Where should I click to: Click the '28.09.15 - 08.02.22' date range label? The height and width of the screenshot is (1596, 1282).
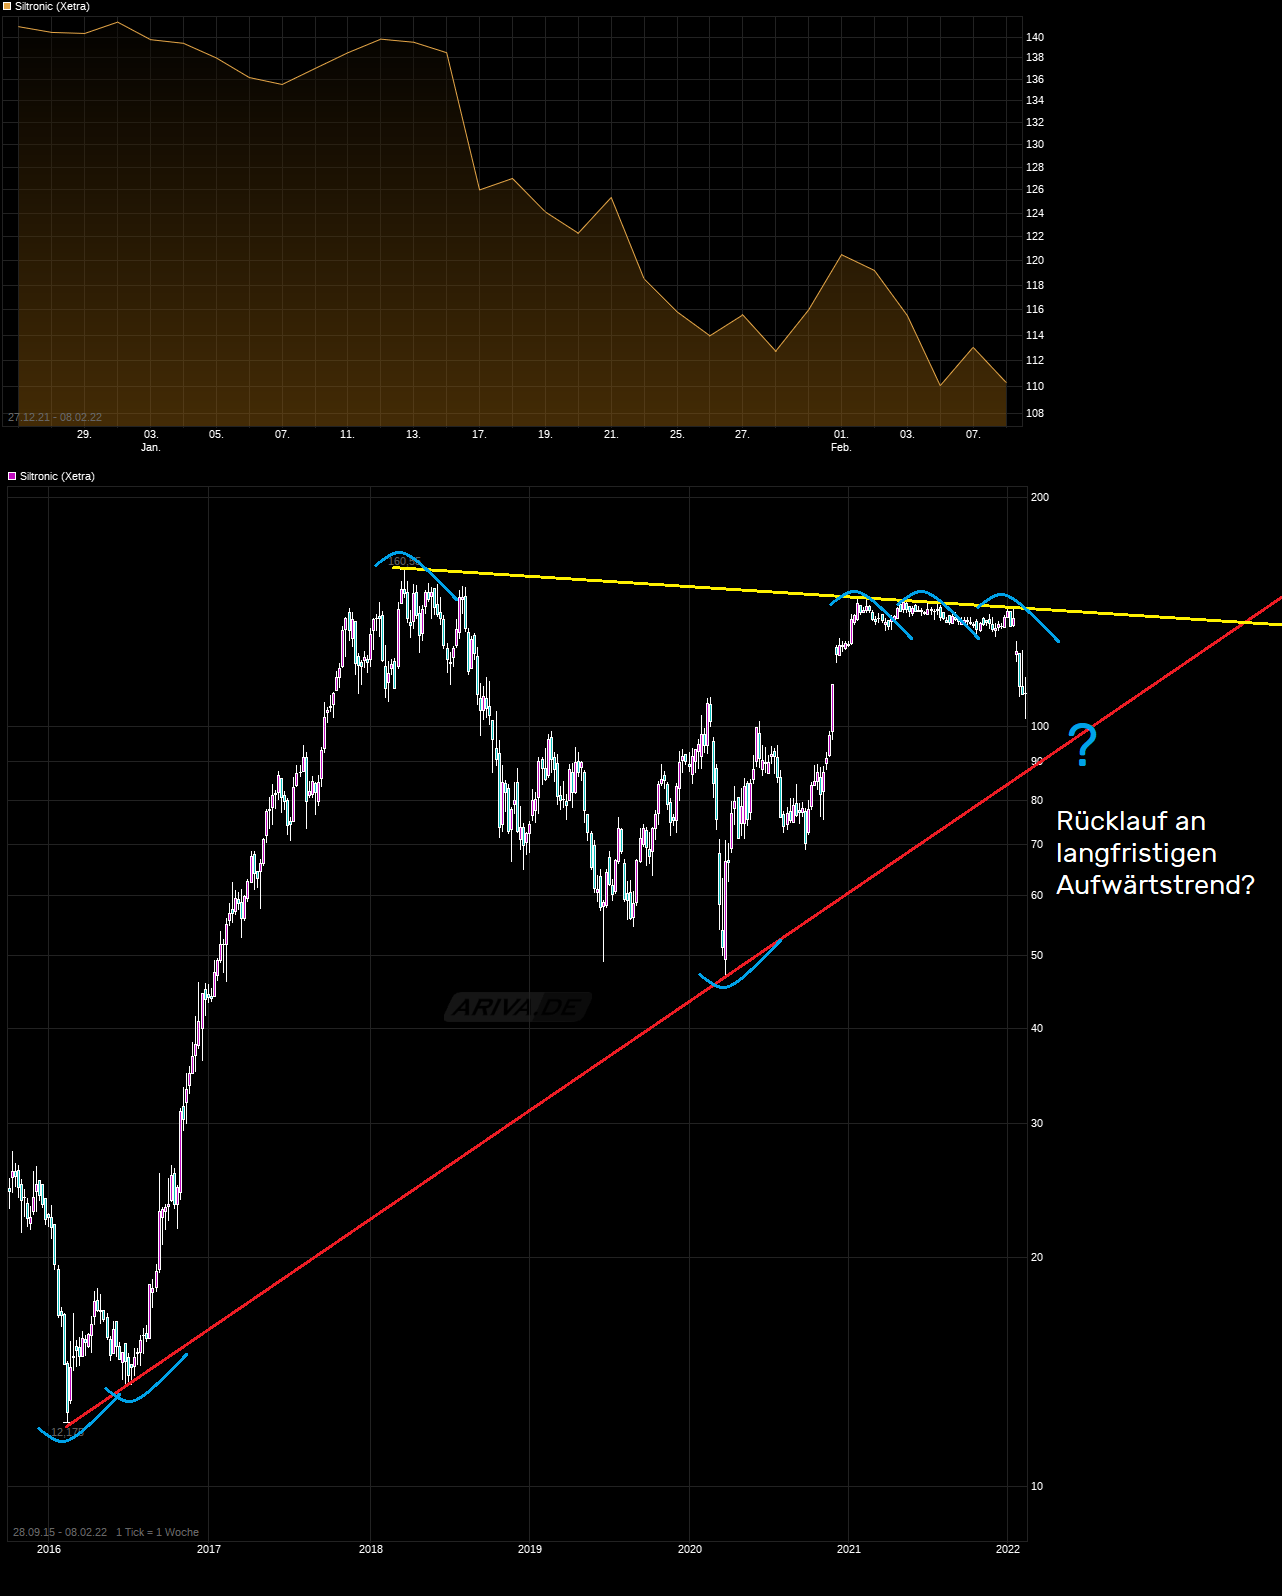click(x=60, y=1532)
